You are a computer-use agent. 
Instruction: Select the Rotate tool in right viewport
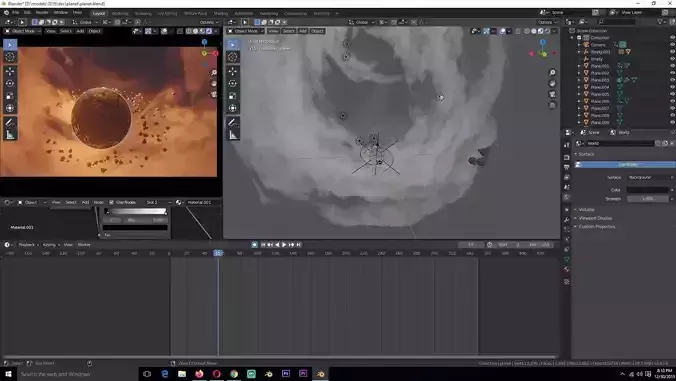click(x=233, y=84)
